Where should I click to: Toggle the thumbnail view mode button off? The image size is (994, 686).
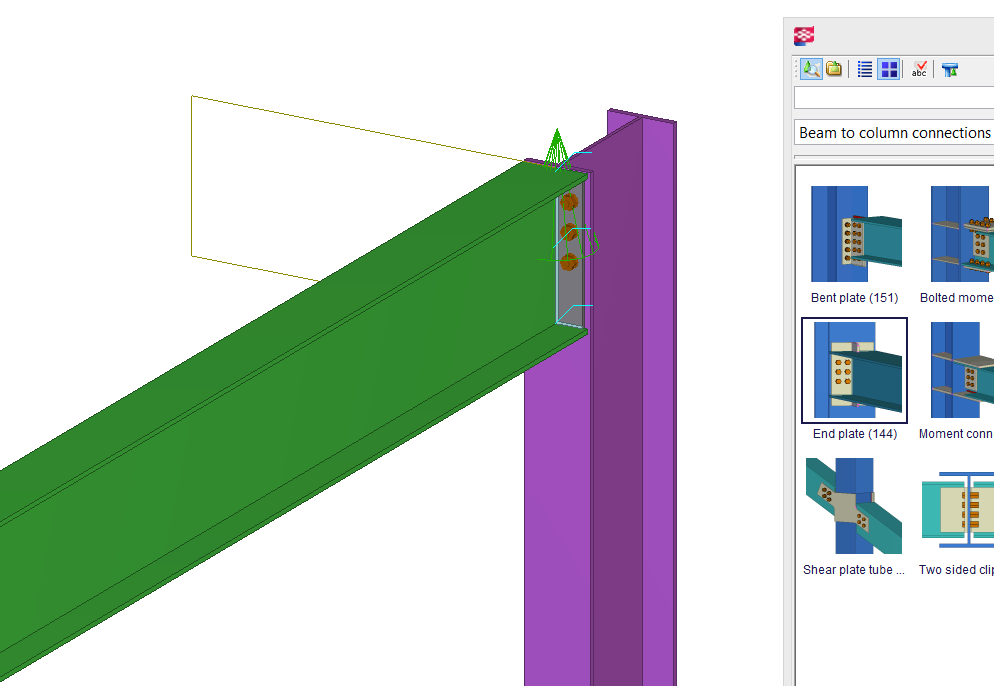pyautogui.click(x=888, y=68)
